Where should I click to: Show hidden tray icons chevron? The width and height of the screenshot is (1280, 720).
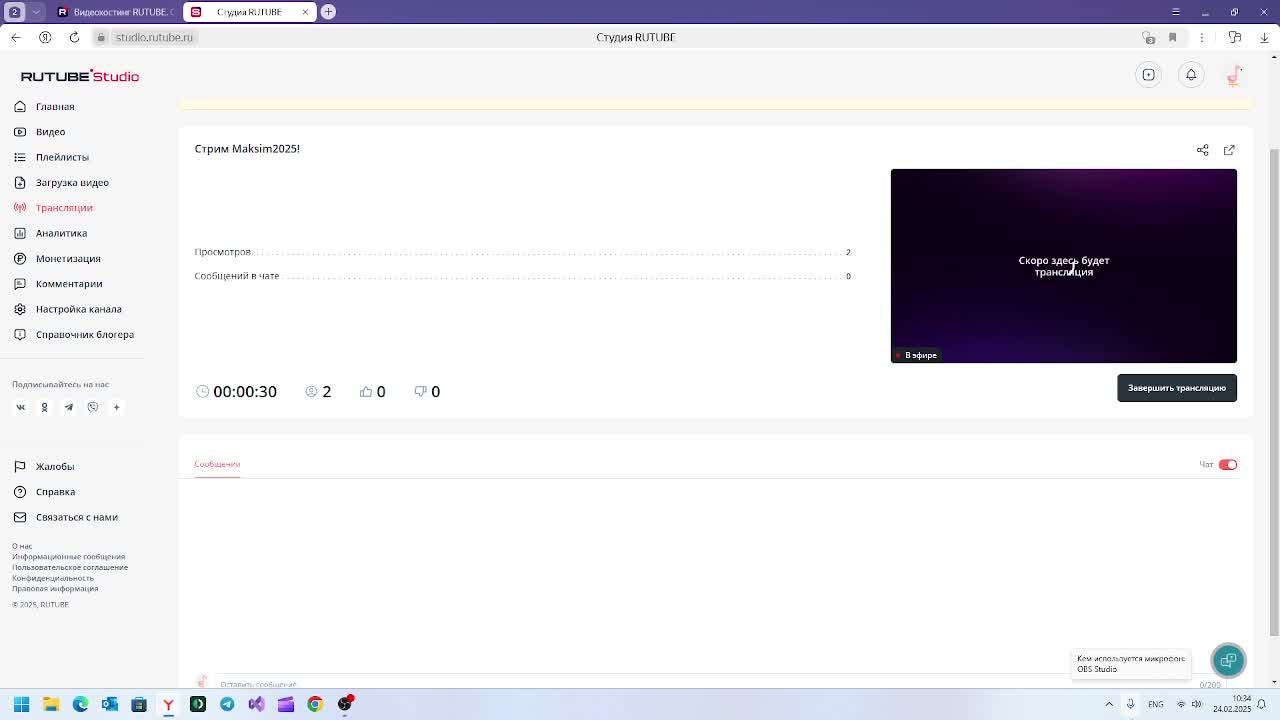(1109, 704)
